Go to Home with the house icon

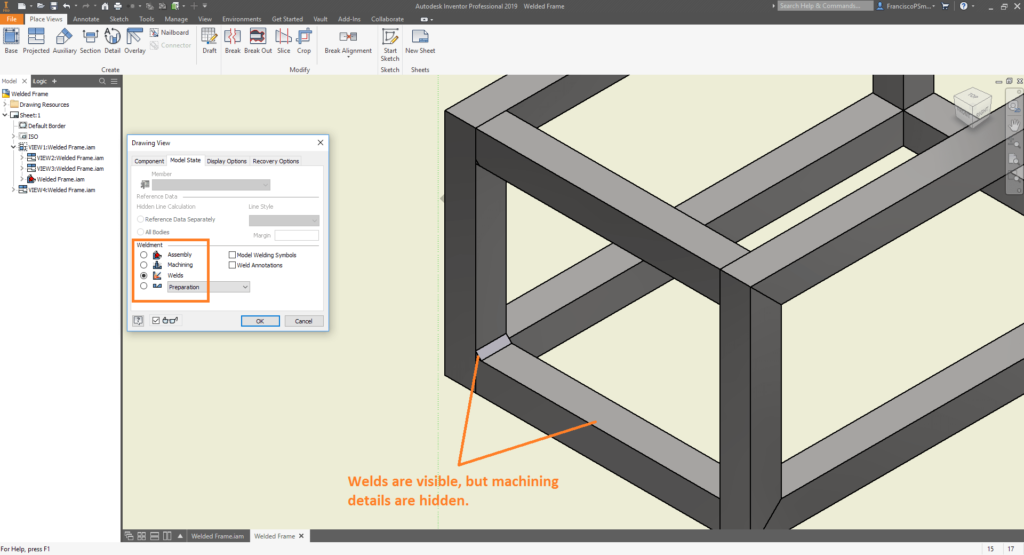coord(104,6)
